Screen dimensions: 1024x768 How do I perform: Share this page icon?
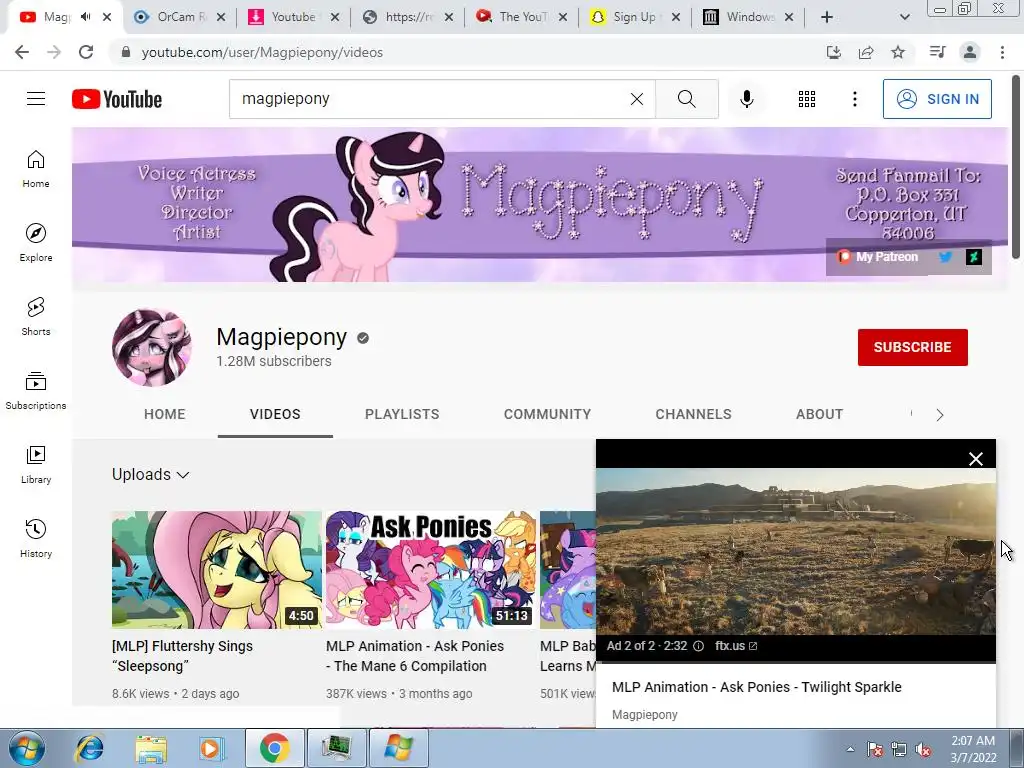866,52
